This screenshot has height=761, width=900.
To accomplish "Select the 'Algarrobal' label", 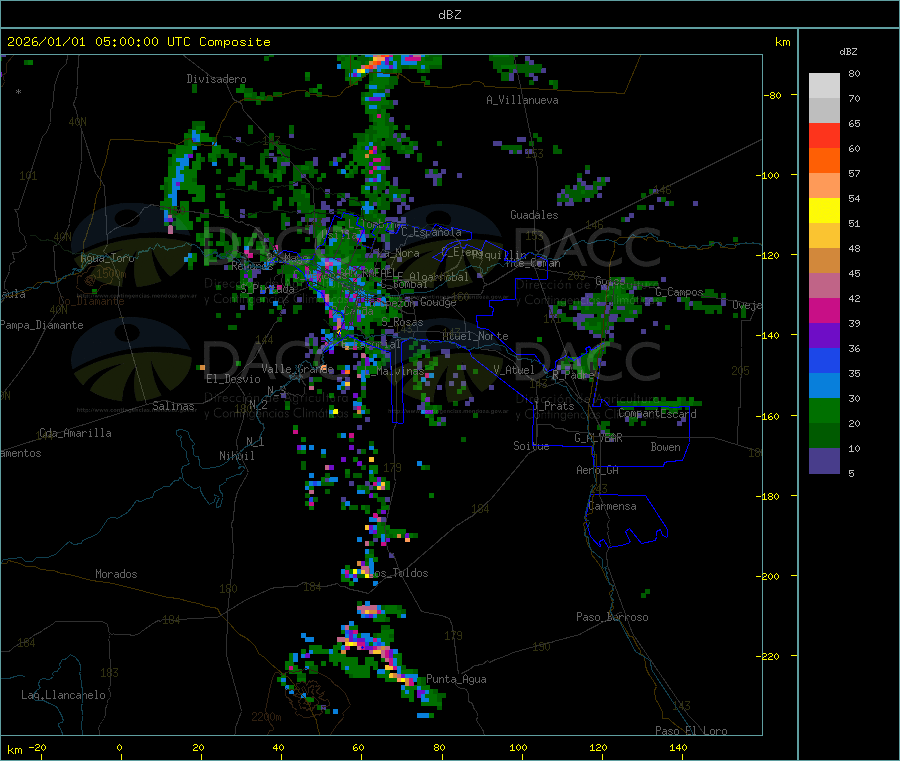I will pos(439,277).
